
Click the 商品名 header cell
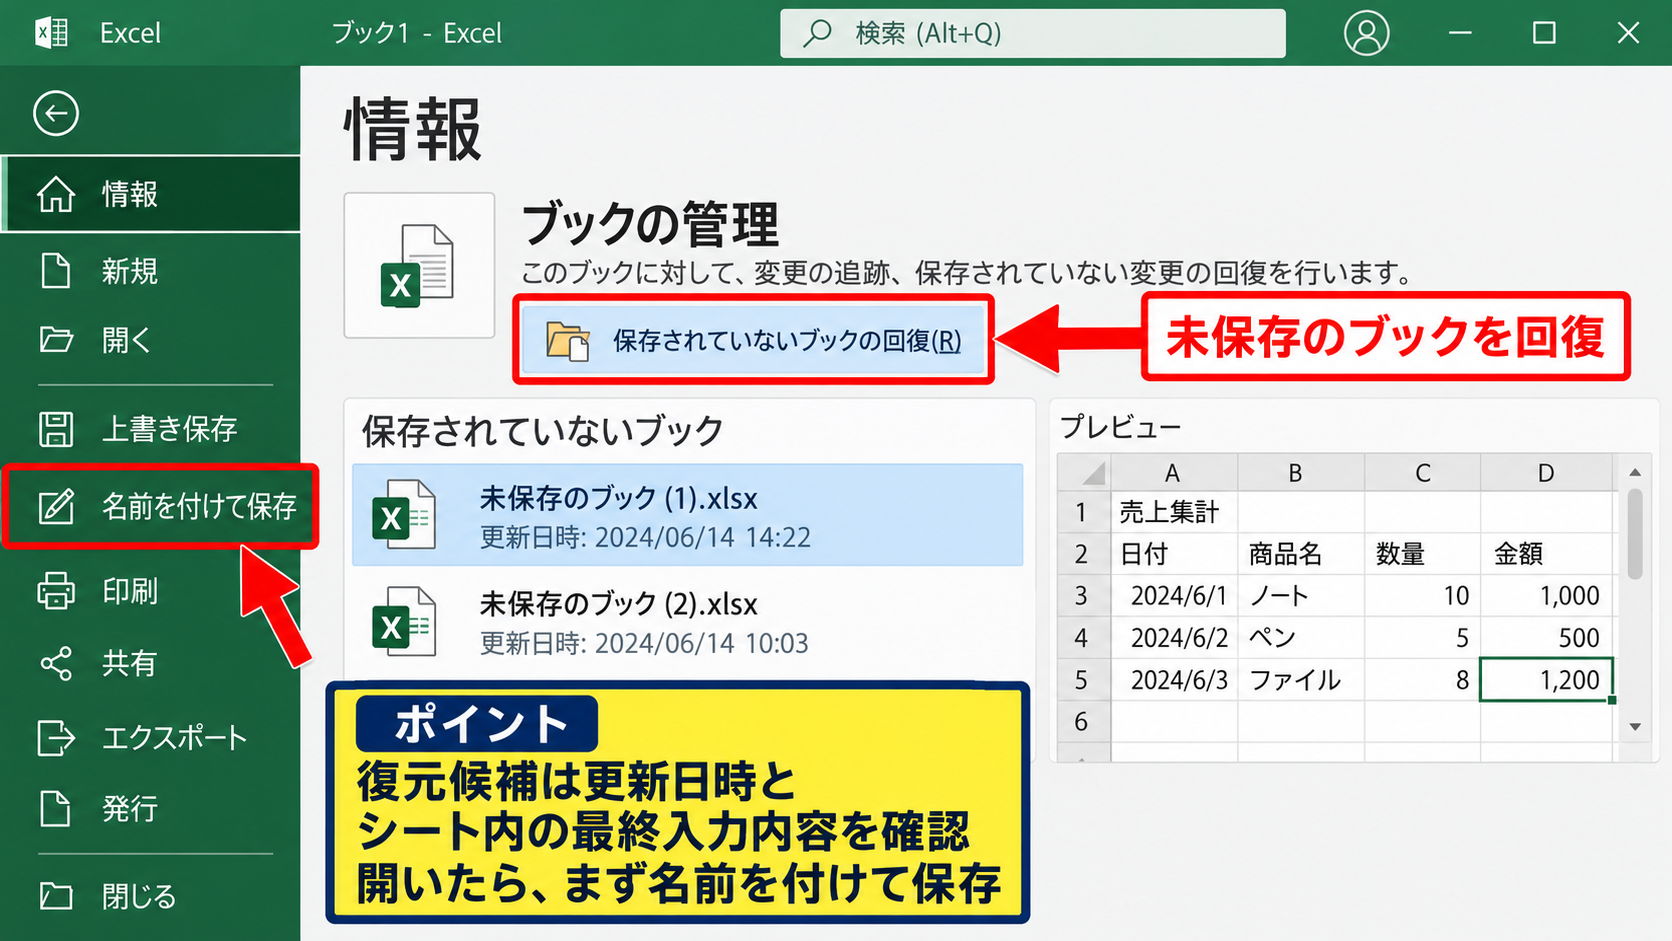pos(1301,554)
